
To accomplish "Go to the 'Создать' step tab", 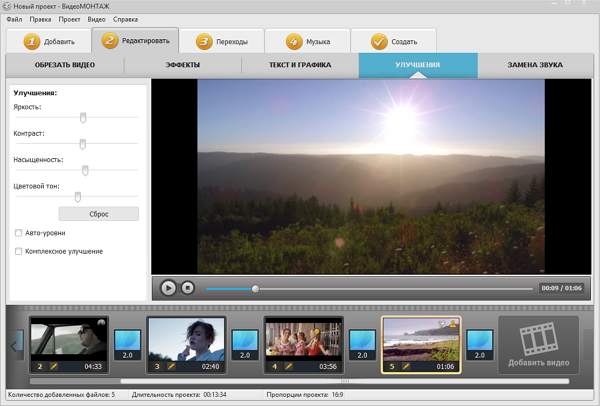I will coord(395,41).
